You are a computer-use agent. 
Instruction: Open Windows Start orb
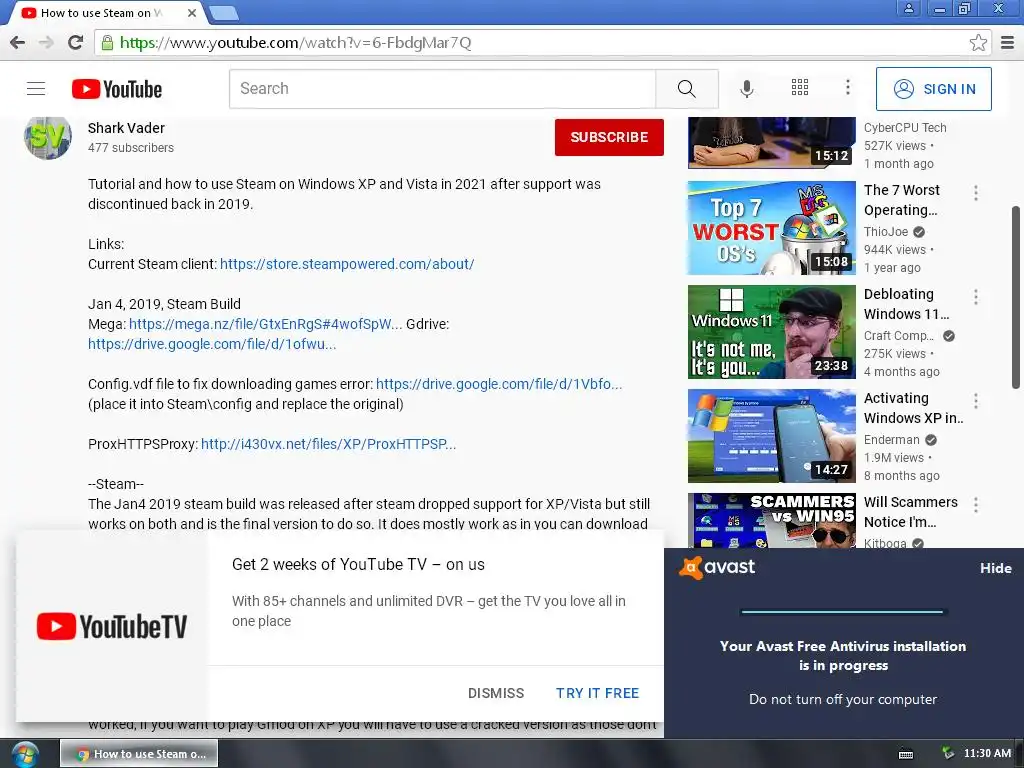(25, 754)
